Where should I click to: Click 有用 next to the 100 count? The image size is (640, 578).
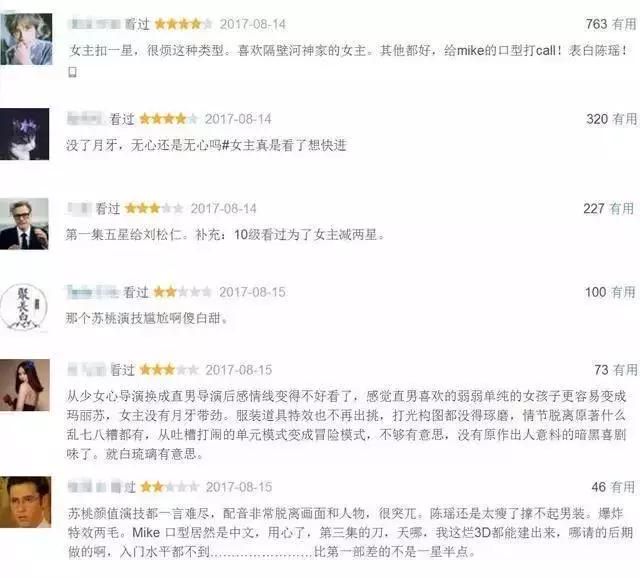tap(623, 292)
